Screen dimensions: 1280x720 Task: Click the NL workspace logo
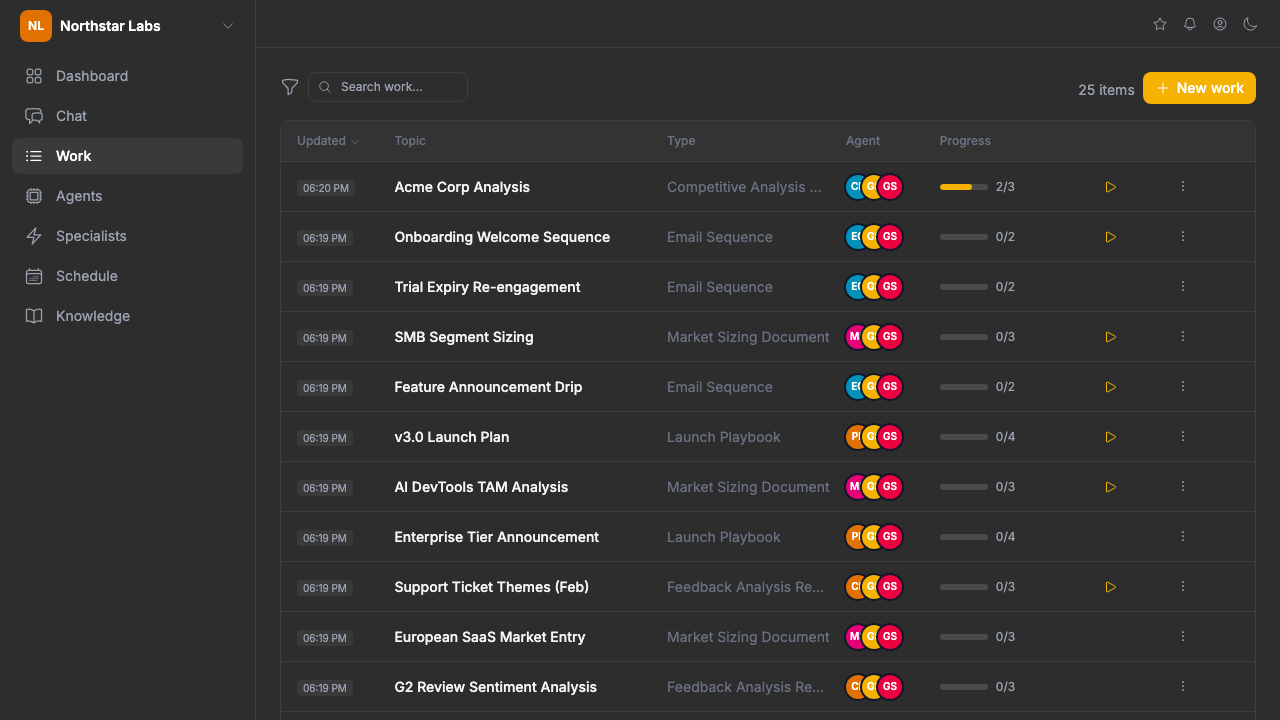click(x=36, y=26)
